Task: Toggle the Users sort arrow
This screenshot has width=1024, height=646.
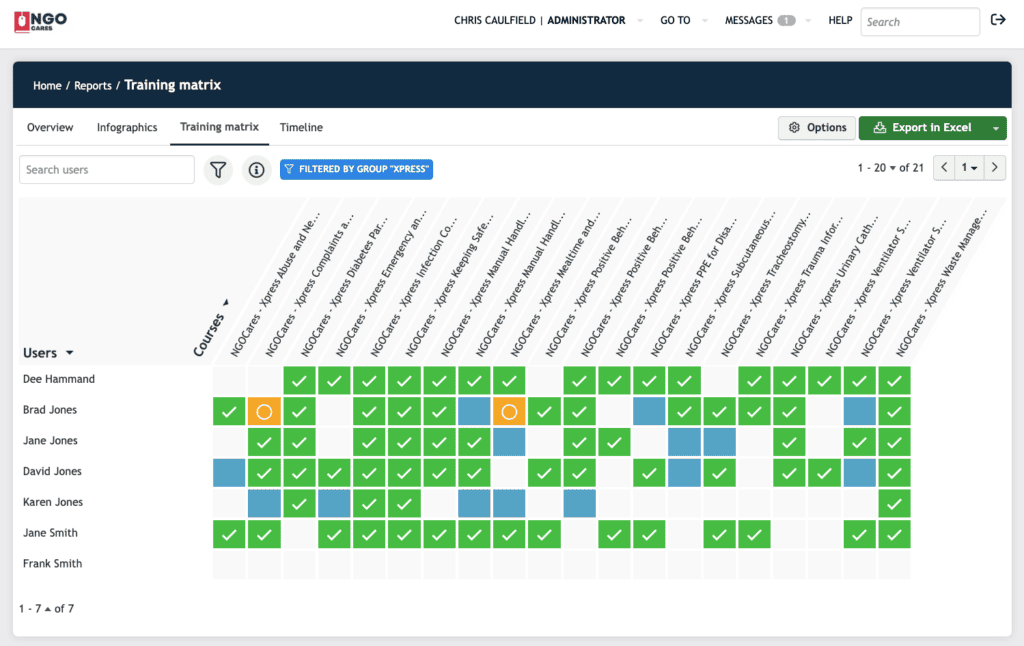Action: coord(69,353)
